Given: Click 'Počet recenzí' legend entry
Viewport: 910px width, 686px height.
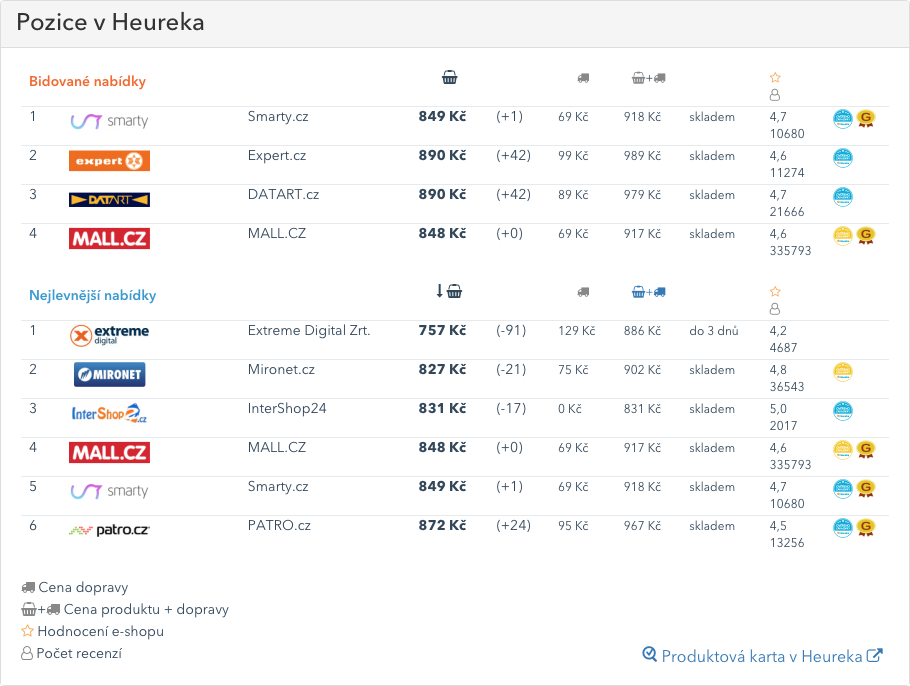Looking at the screenshot, I should pyautogui.click(x=72, y=653).
